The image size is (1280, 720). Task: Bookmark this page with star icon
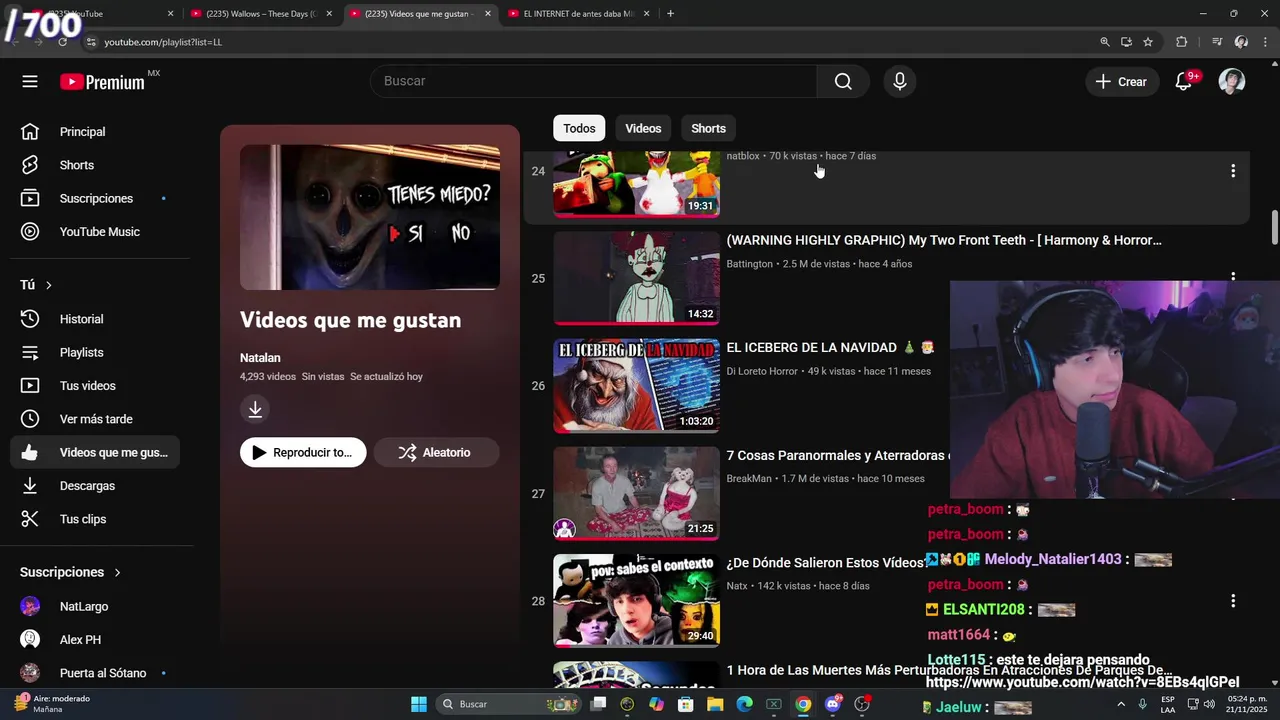1148,42
